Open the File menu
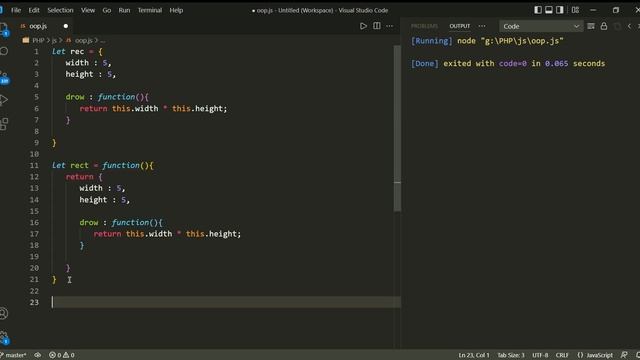The height and width of the screenshot is (360, 640). (x=16, y=10)
